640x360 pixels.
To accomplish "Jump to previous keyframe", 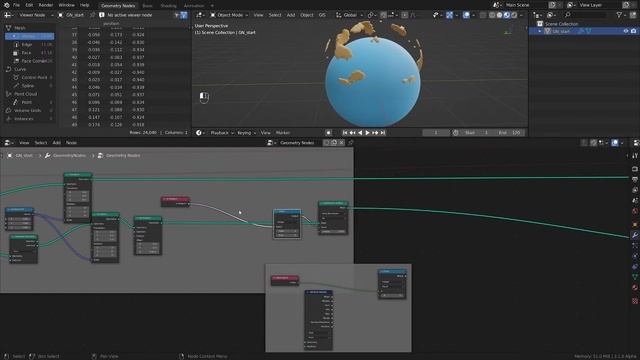I will (353, 133).
